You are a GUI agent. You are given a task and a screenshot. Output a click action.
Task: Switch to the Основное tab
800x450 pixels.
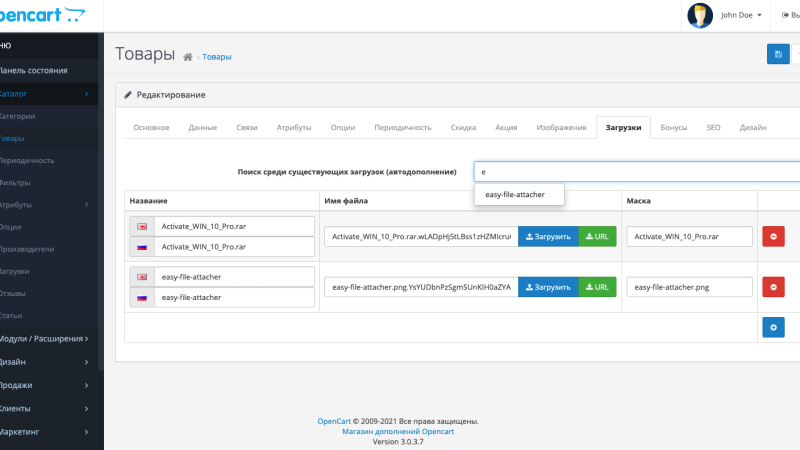coord(152,128)
